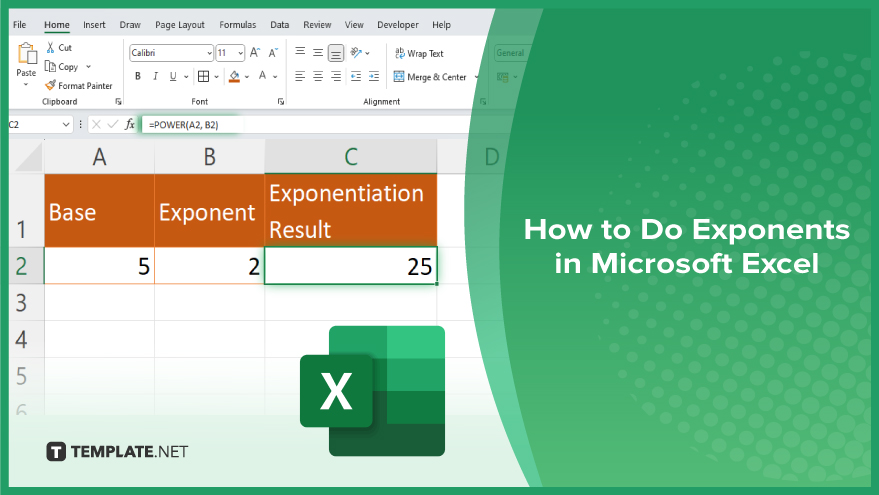This screenshot has width=879, height=495.
Task: Activate the Format Painter brush
Action: (50, 85)
